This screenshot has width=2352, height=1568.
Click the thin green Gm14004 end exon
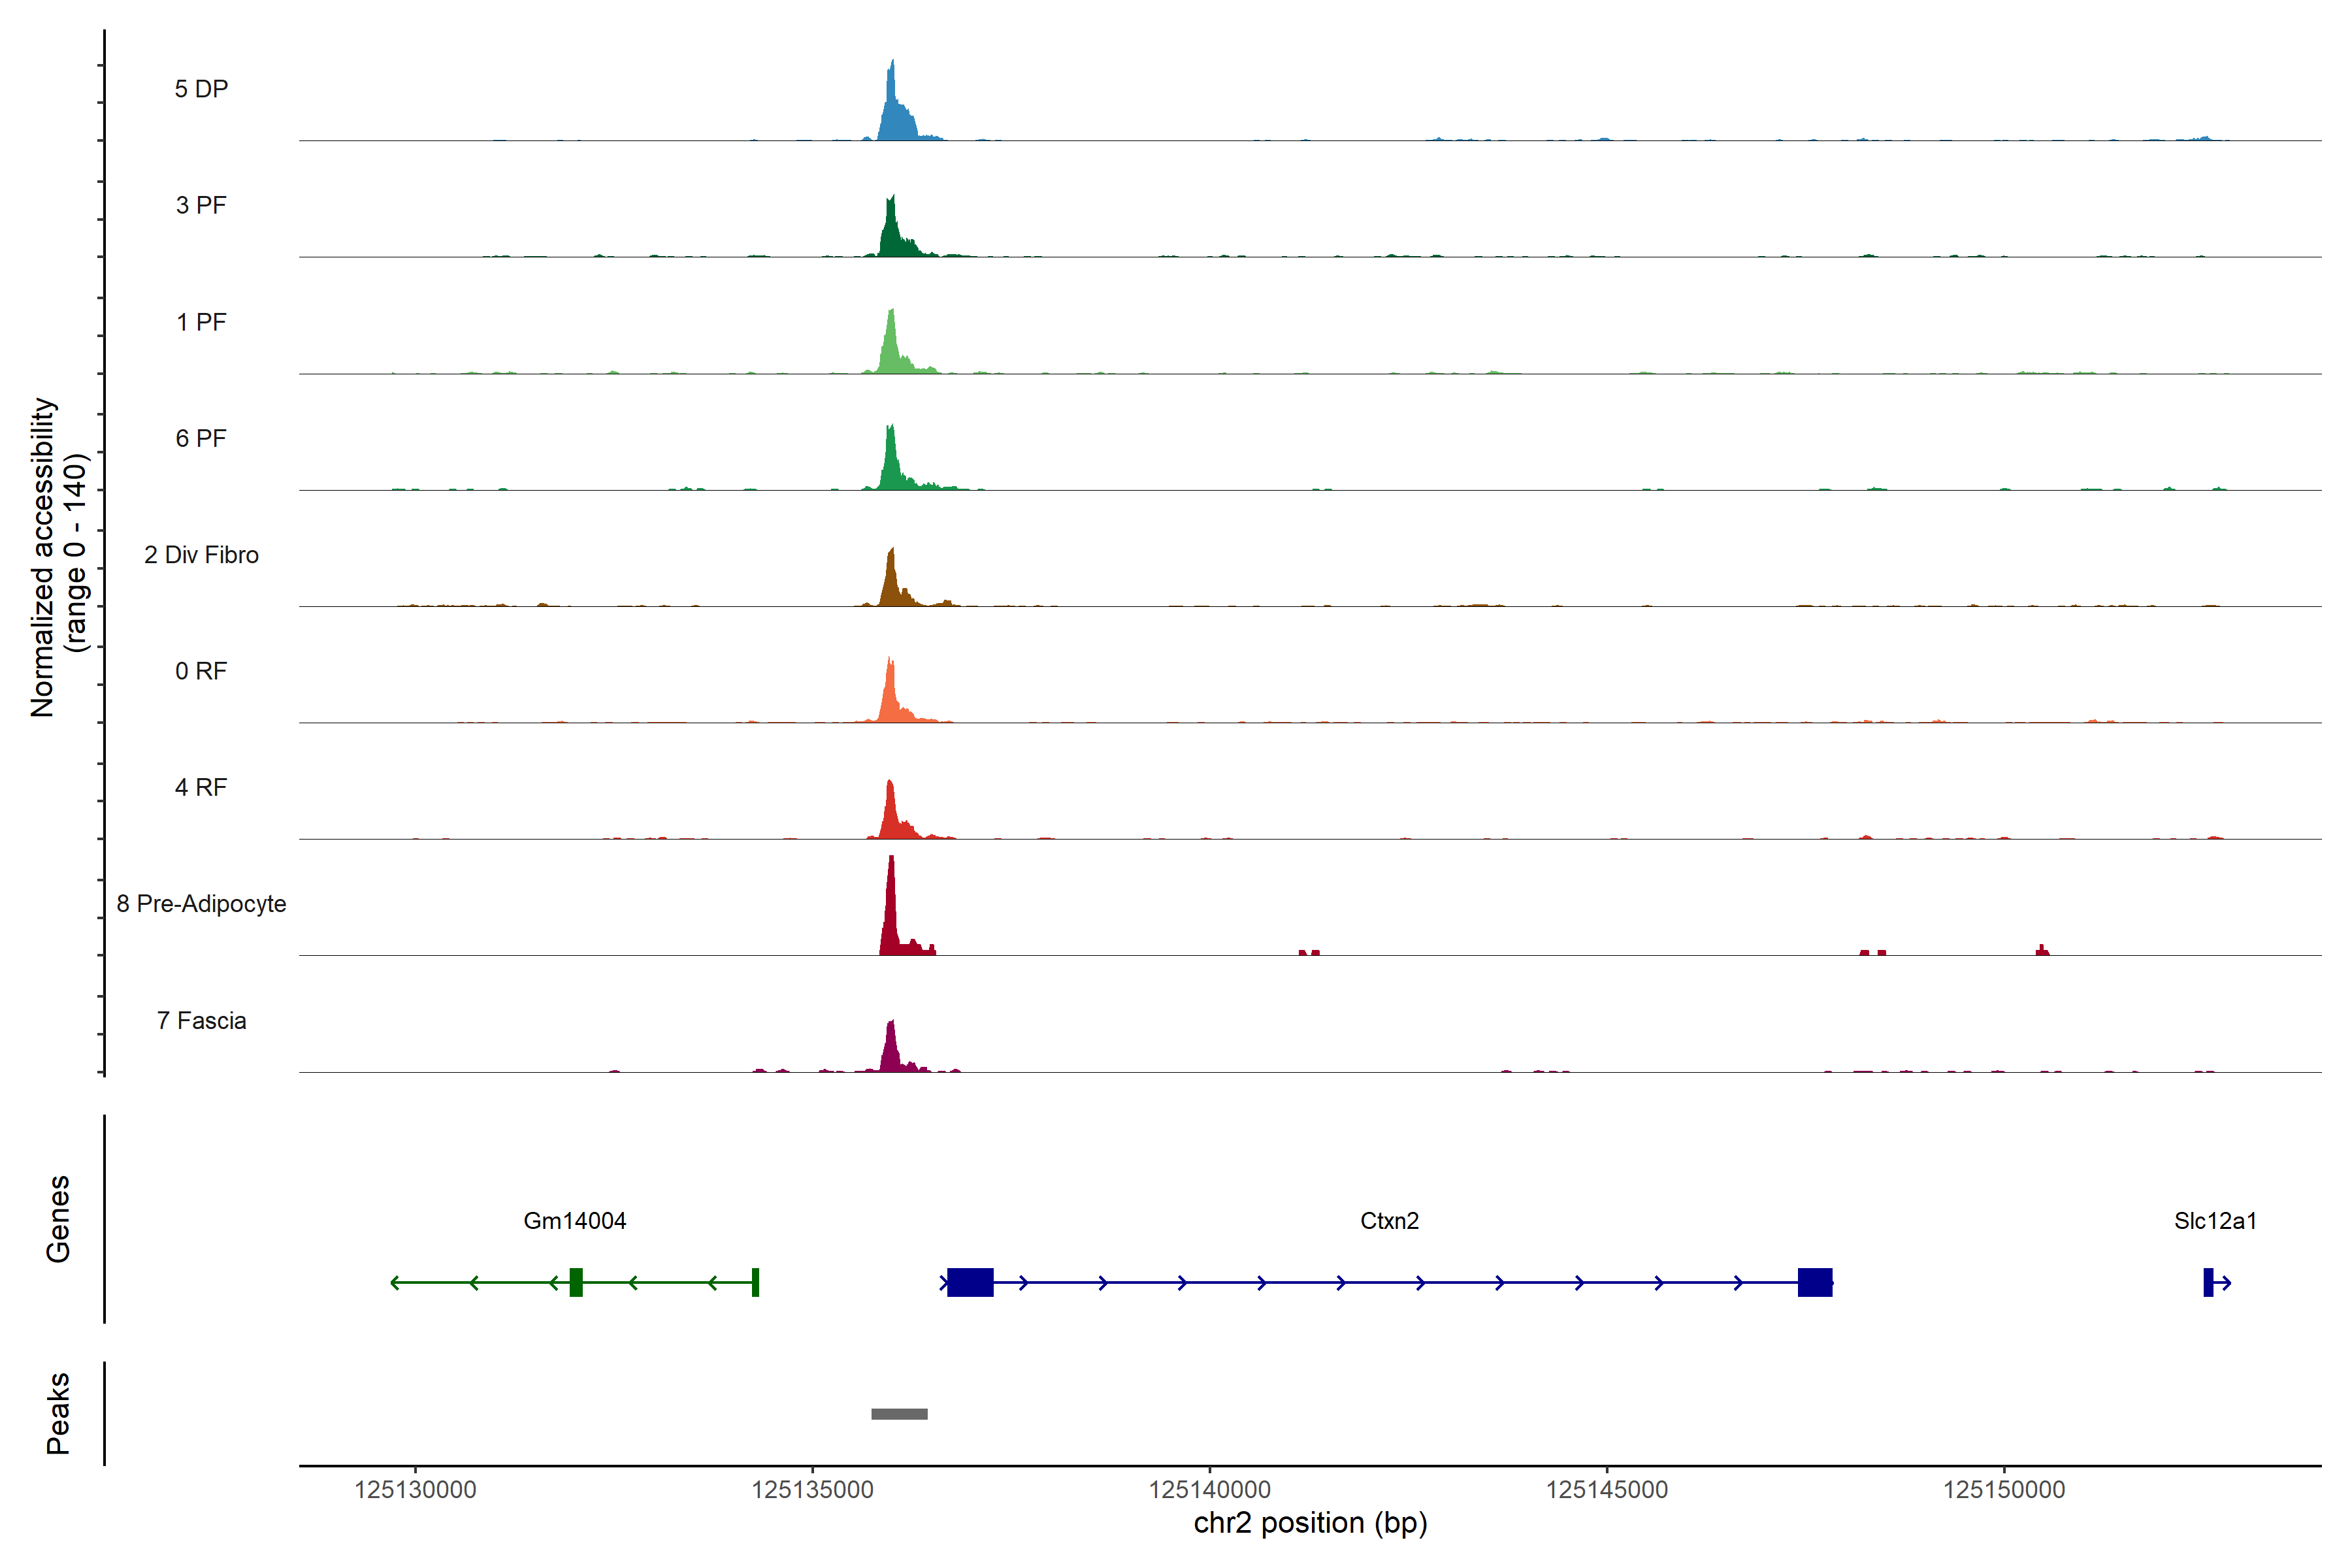755,1282
